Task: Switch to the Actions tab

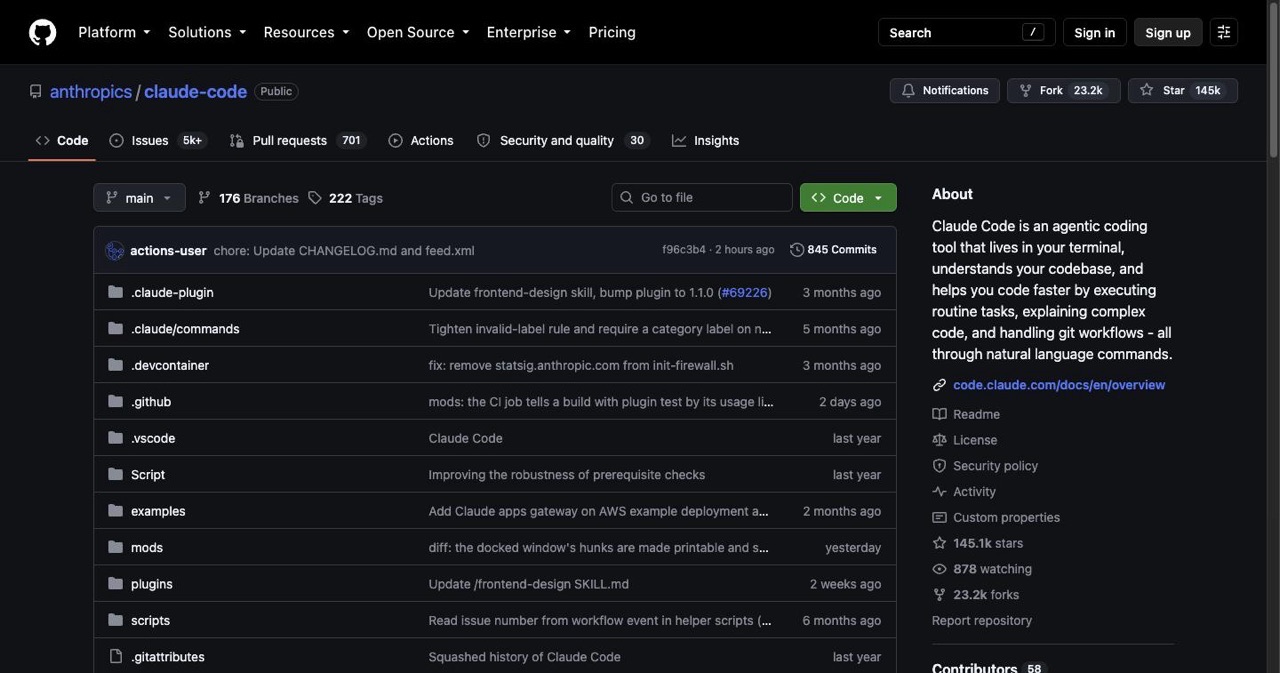Action: 421,141
